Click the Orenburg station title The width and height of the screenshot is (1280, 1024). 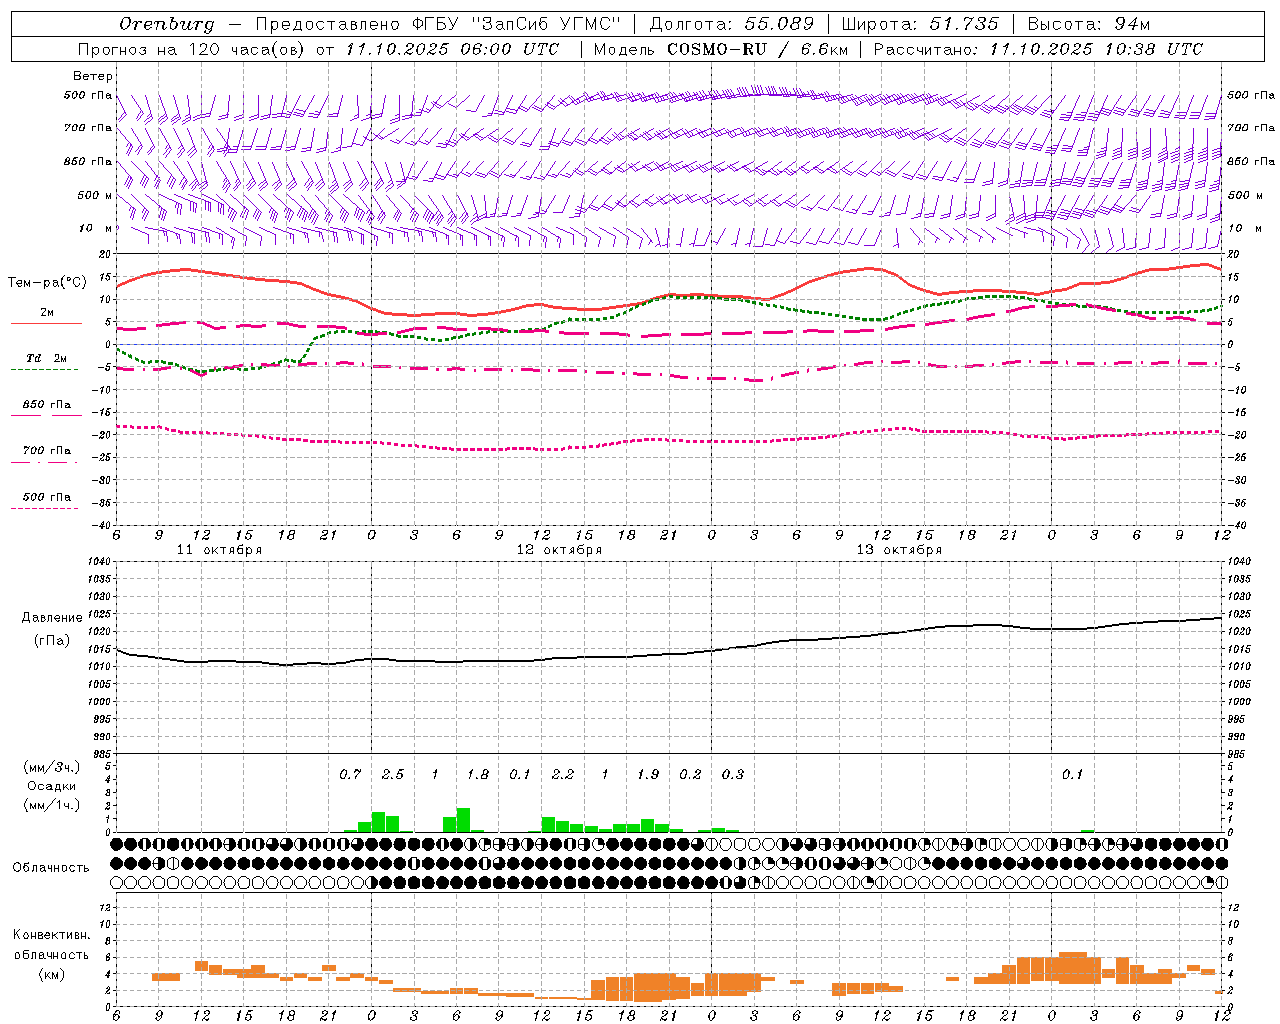166,24
